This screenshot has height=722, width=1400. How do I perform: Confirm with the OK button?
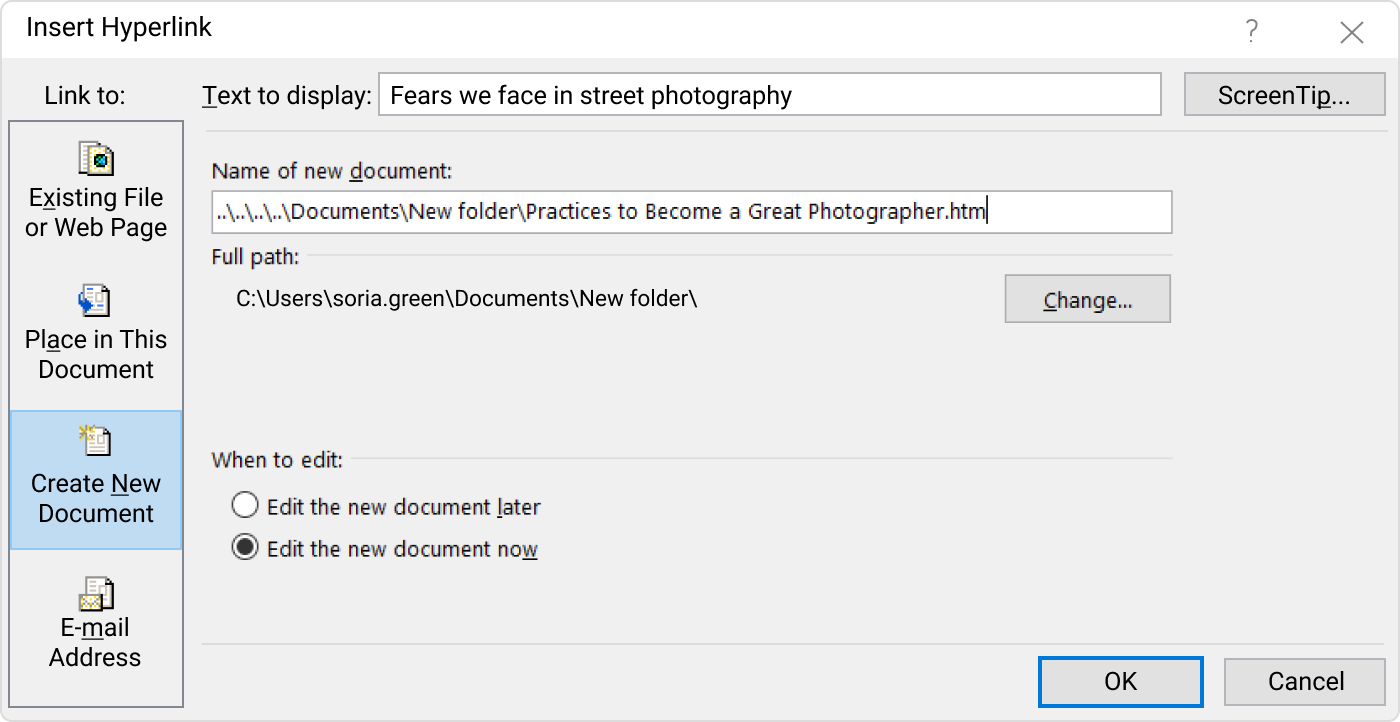click(x=1121, y=681)
